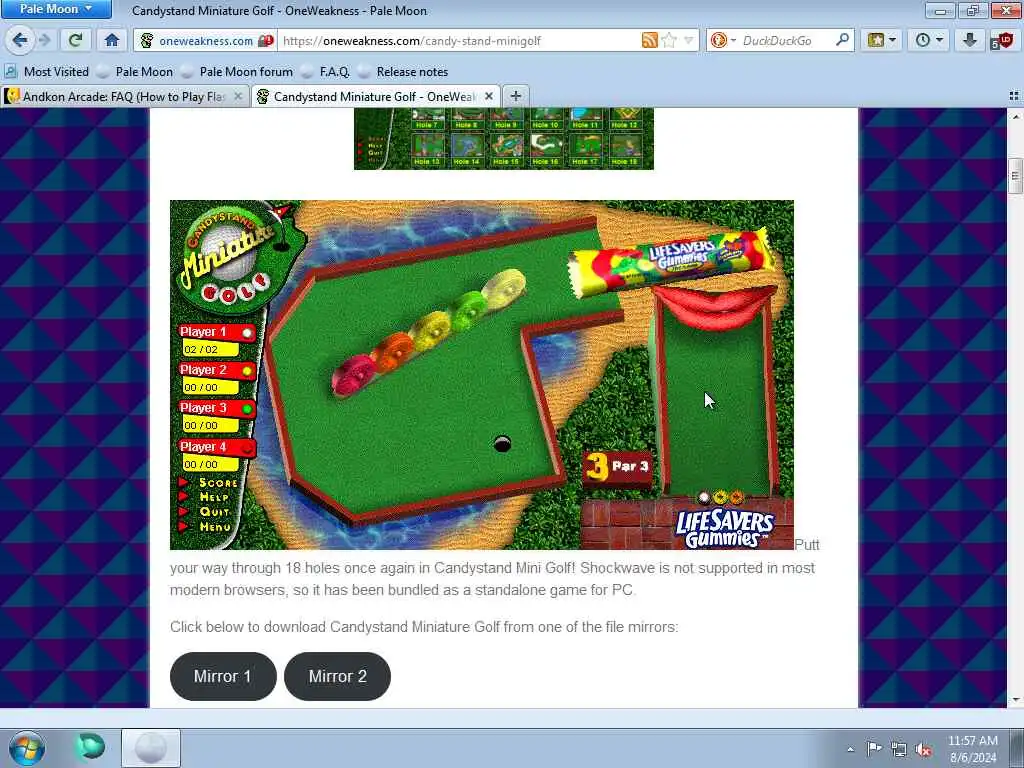Open the Pale Moon bookmark

pos(135,72)
